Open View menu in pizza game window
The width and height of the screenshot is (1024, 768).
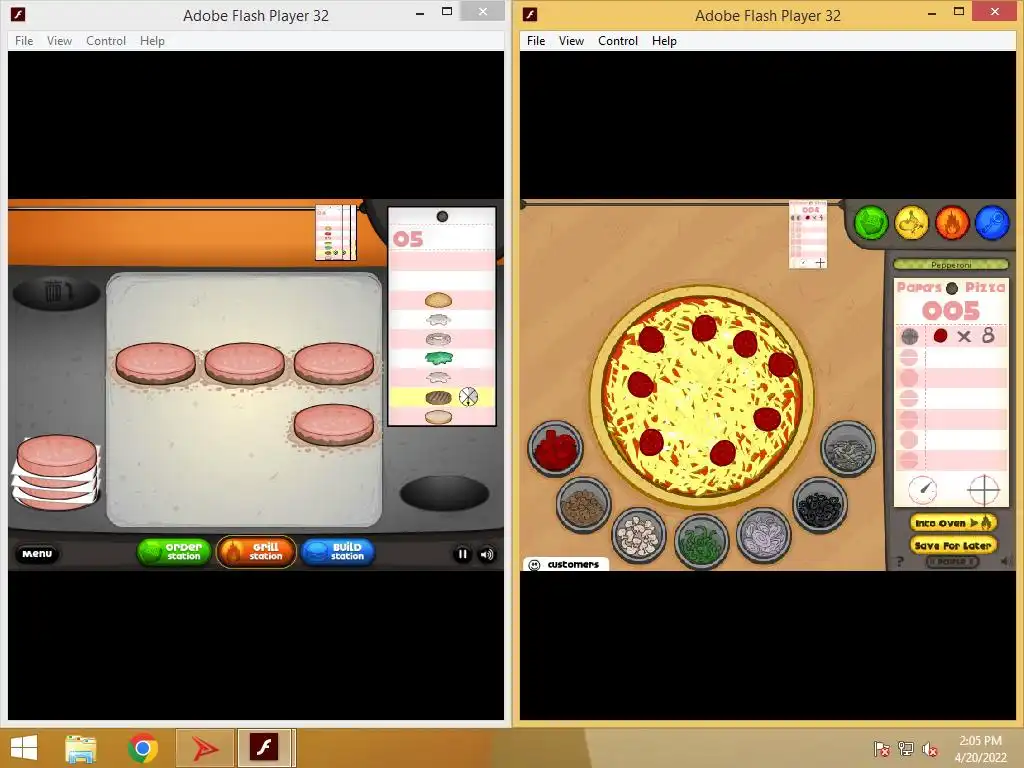coord(571,40)
